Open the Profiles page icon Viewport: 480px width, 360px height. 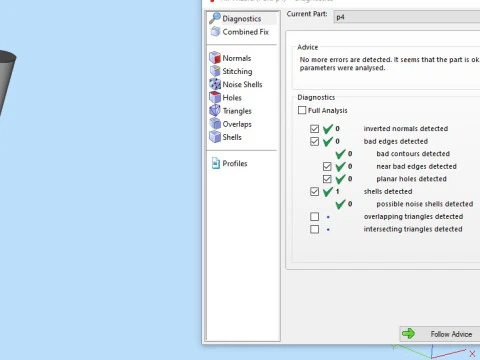216,163
